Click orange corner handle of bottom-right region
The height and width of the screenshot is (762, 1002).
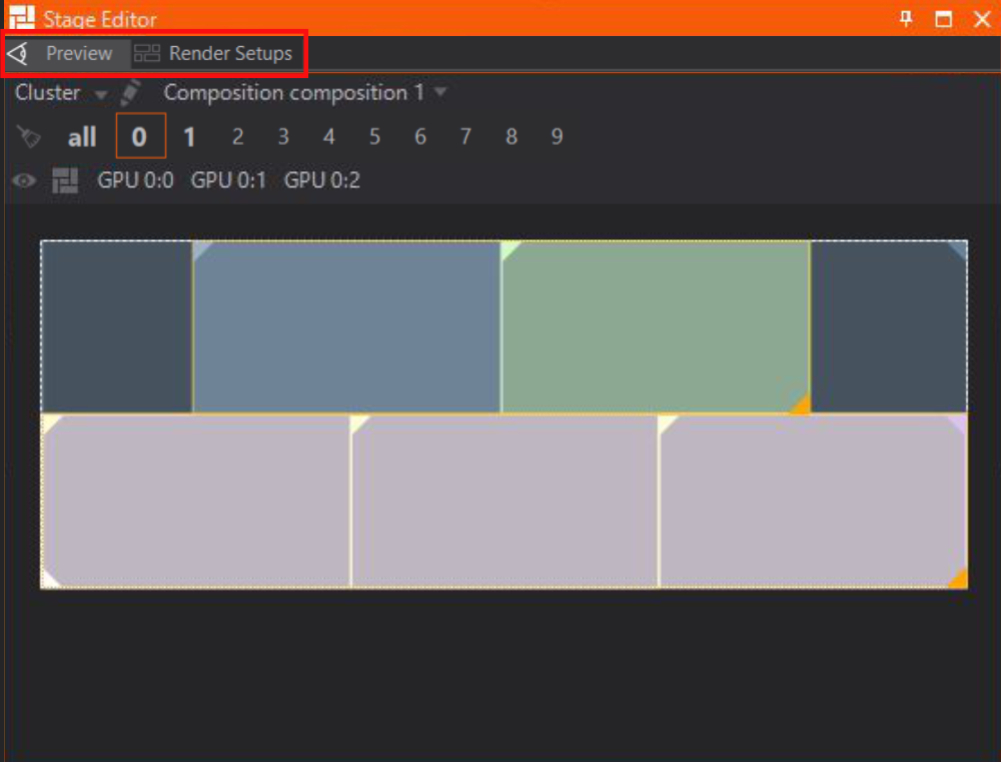tap(957, 579)
